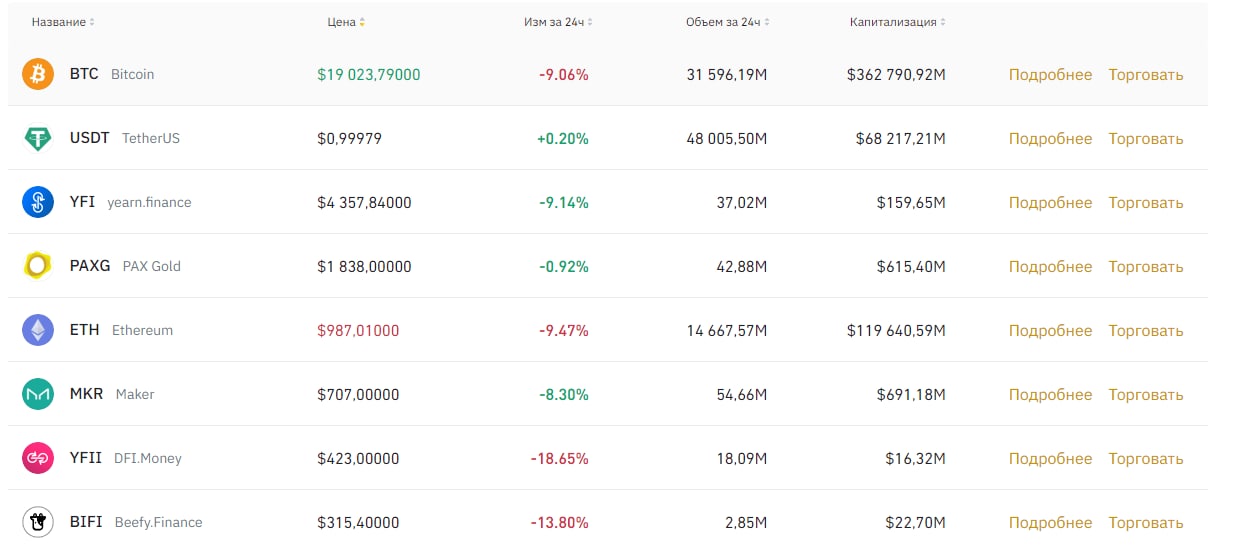This screenshot has height=549, width=1252.
Task: Click the PAX Gold yellow icon
Action: coord(38,266)
